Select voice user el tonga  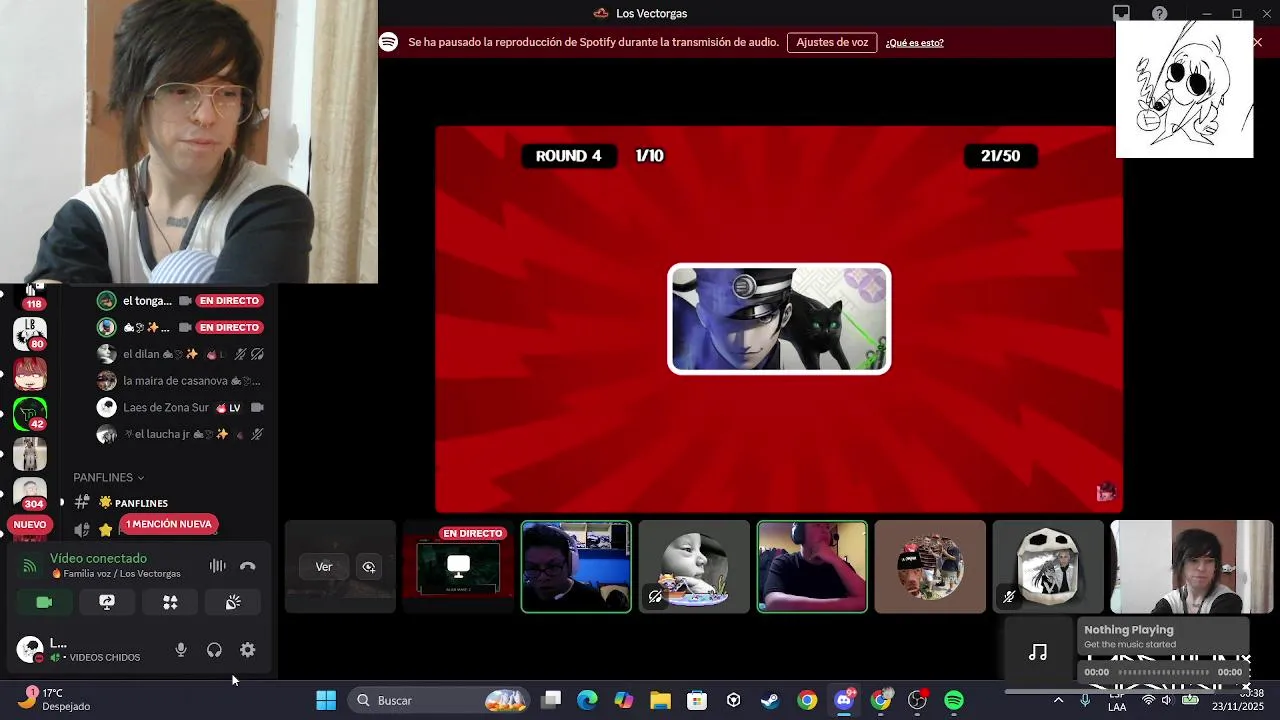146,301
